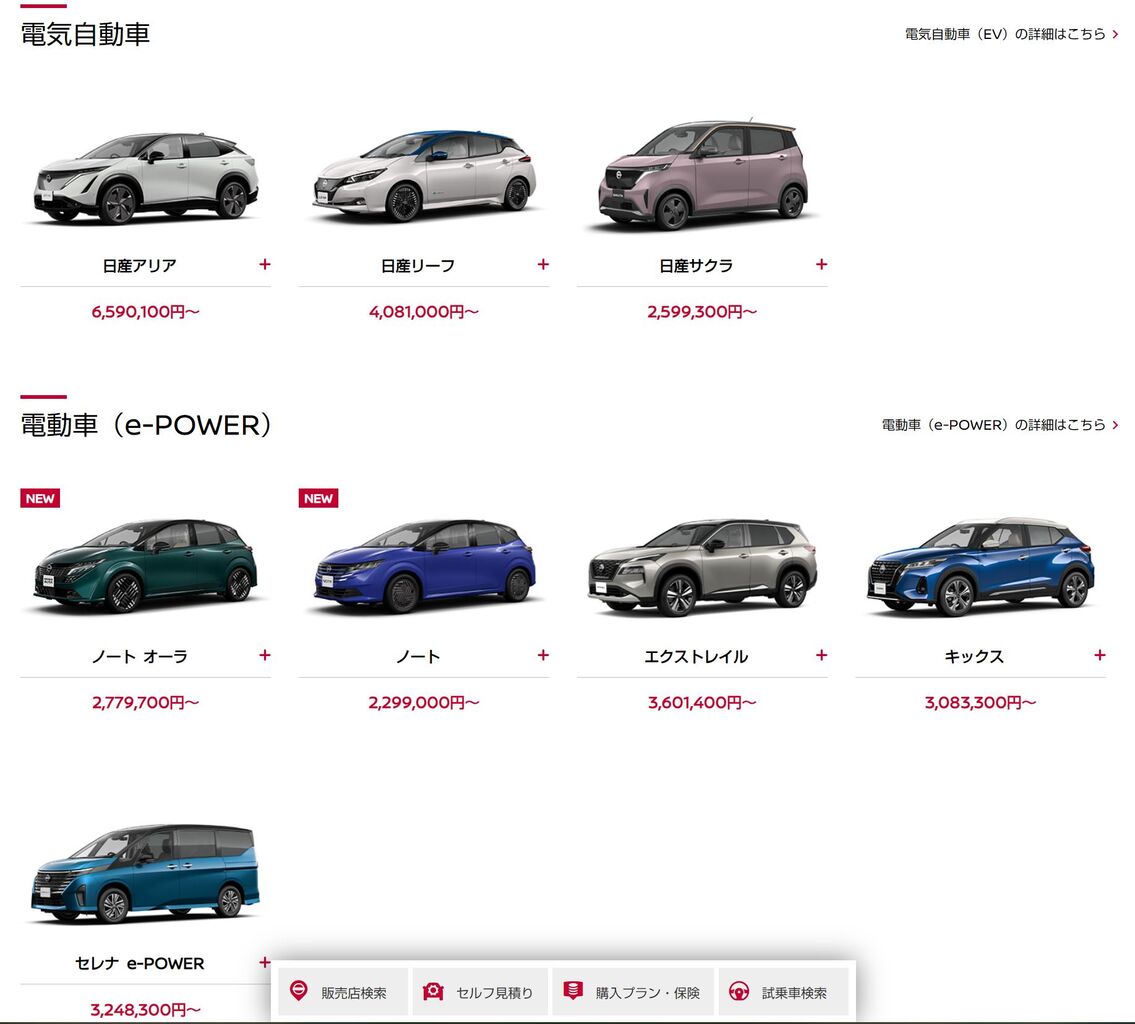Click the price 3,248,300円〜
The width and height of the screenshot is (1135, 1024).
[x=145, y=1010]
